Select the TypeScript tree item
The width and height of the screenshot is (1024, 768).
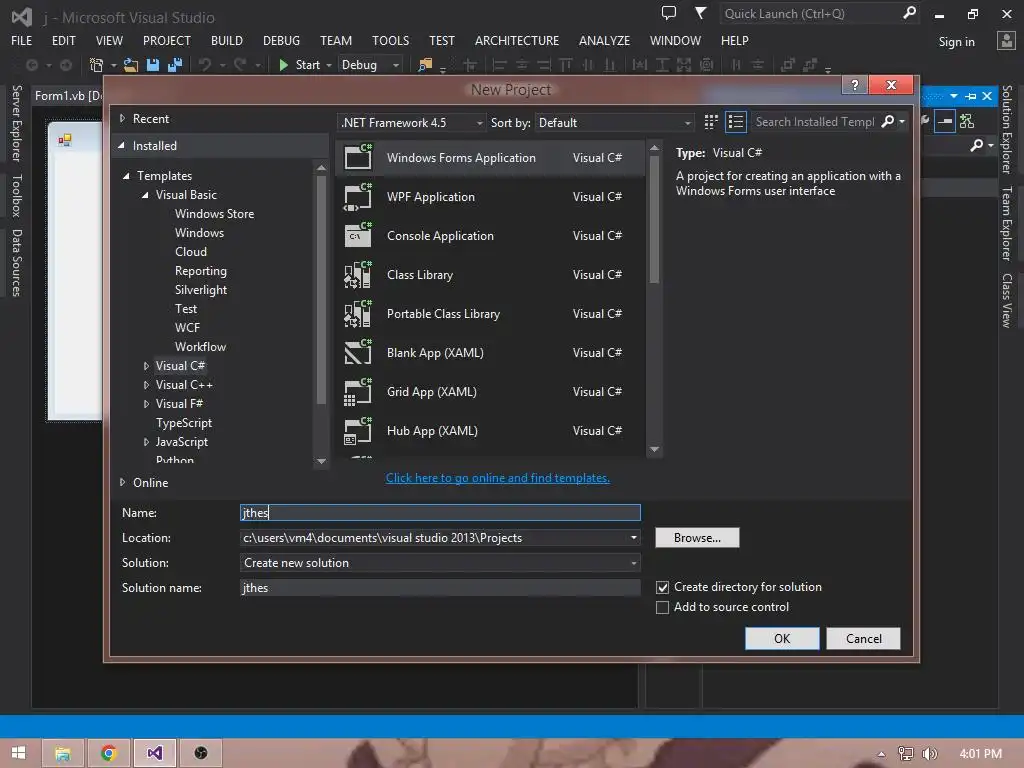point(184,423)
